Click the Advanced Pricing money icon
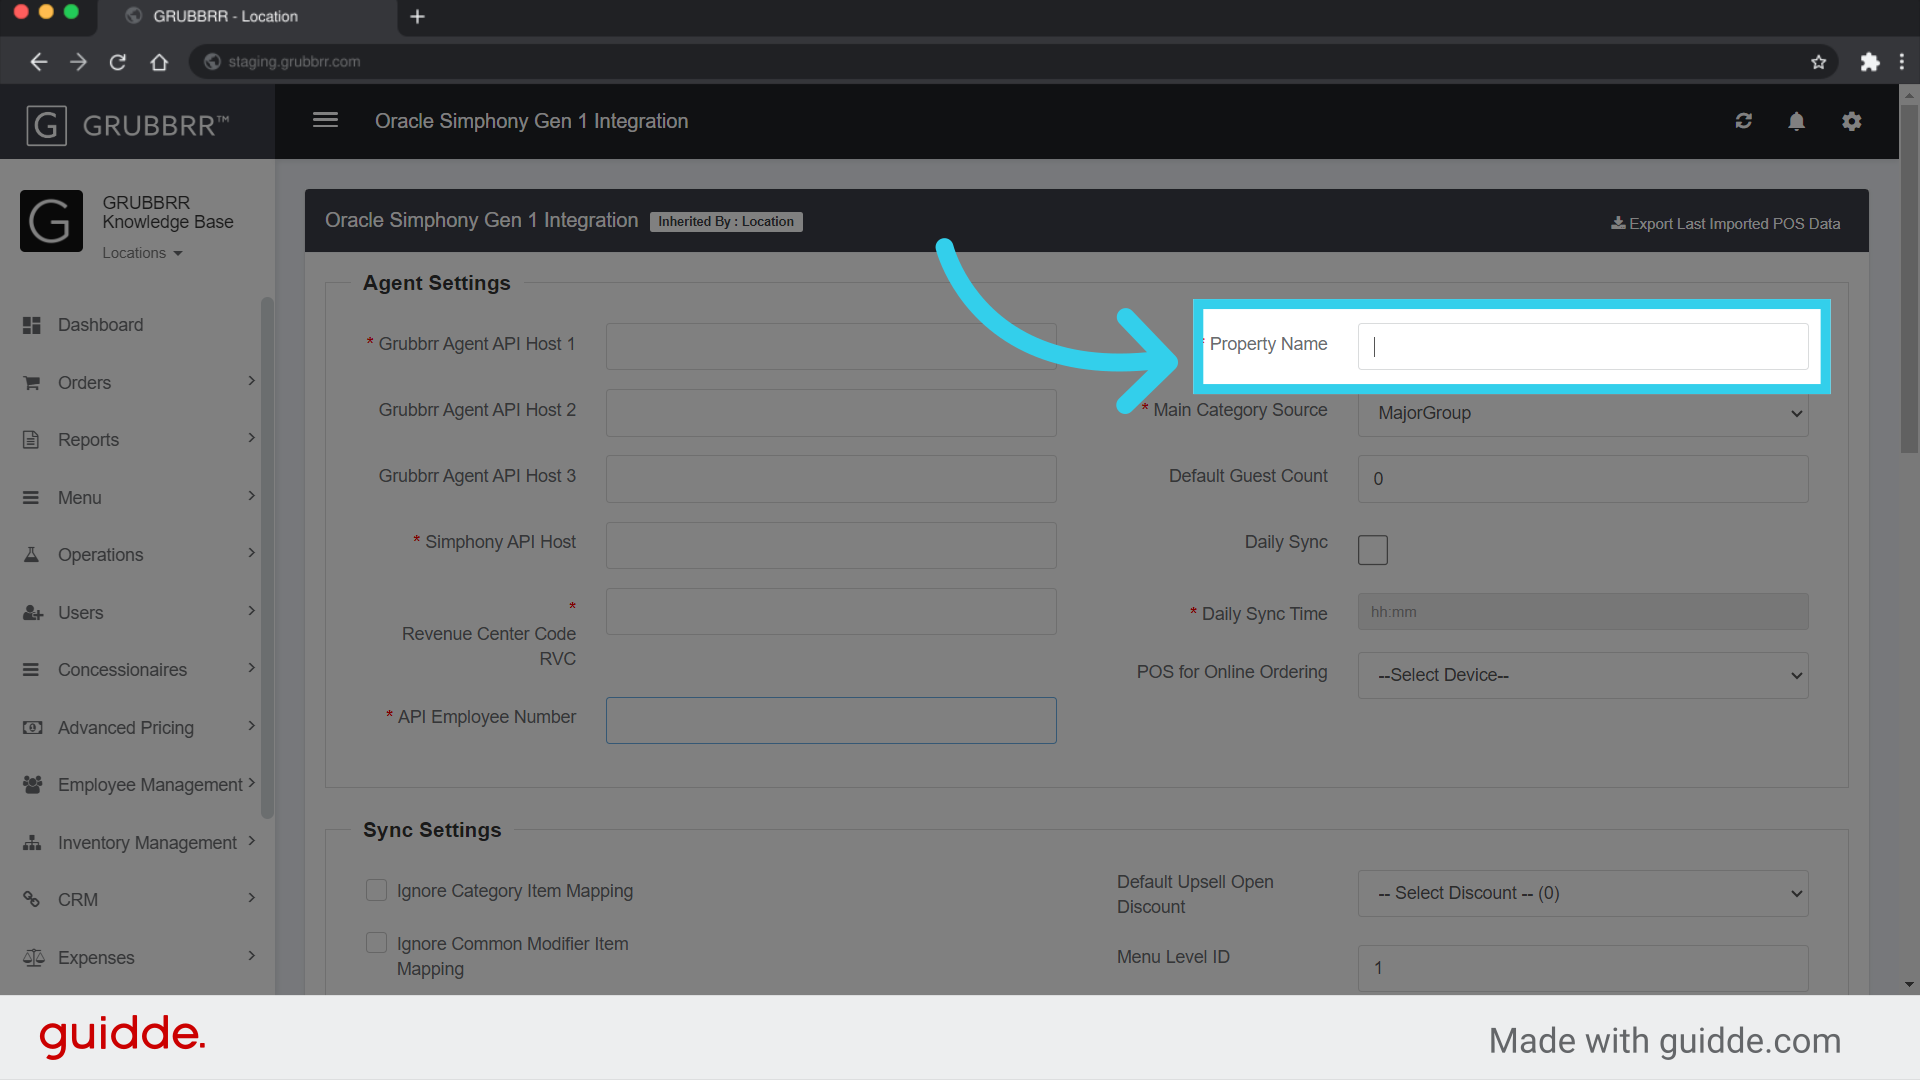 pyautogui.click(x=33, y=728)
